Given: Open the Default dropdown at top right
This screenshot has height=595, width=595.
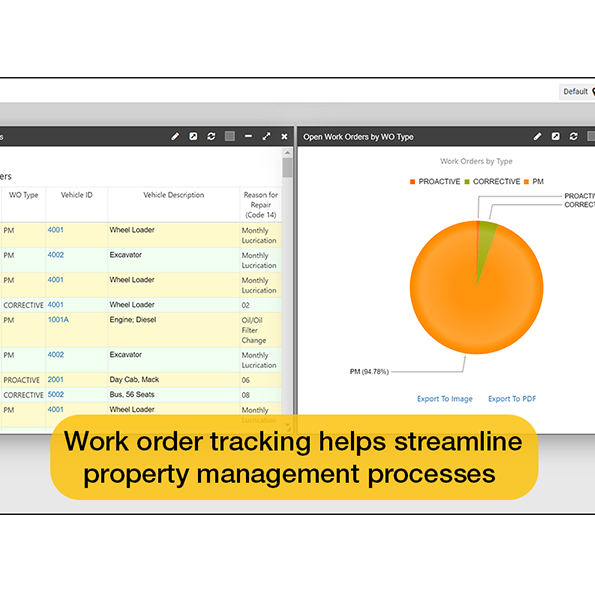Looking at the screenshot, I should pos(577,91).
